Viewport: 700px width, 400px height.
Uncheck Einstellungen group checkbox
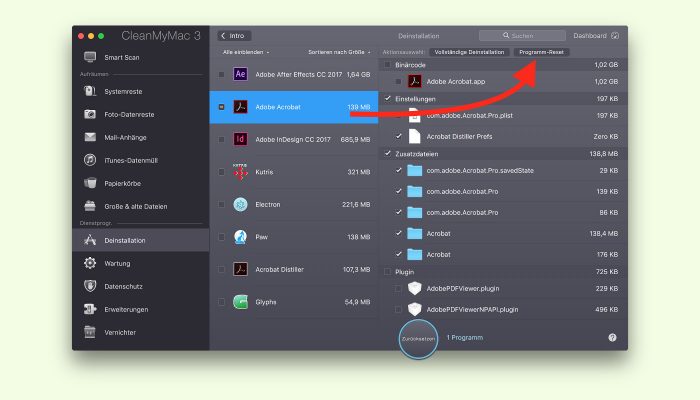387,99
